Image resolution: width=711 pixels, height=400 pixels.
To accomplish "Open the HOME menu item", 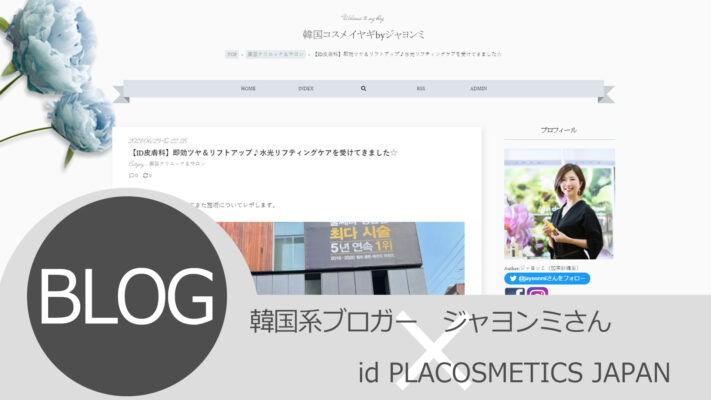I will tap(248, 88).
